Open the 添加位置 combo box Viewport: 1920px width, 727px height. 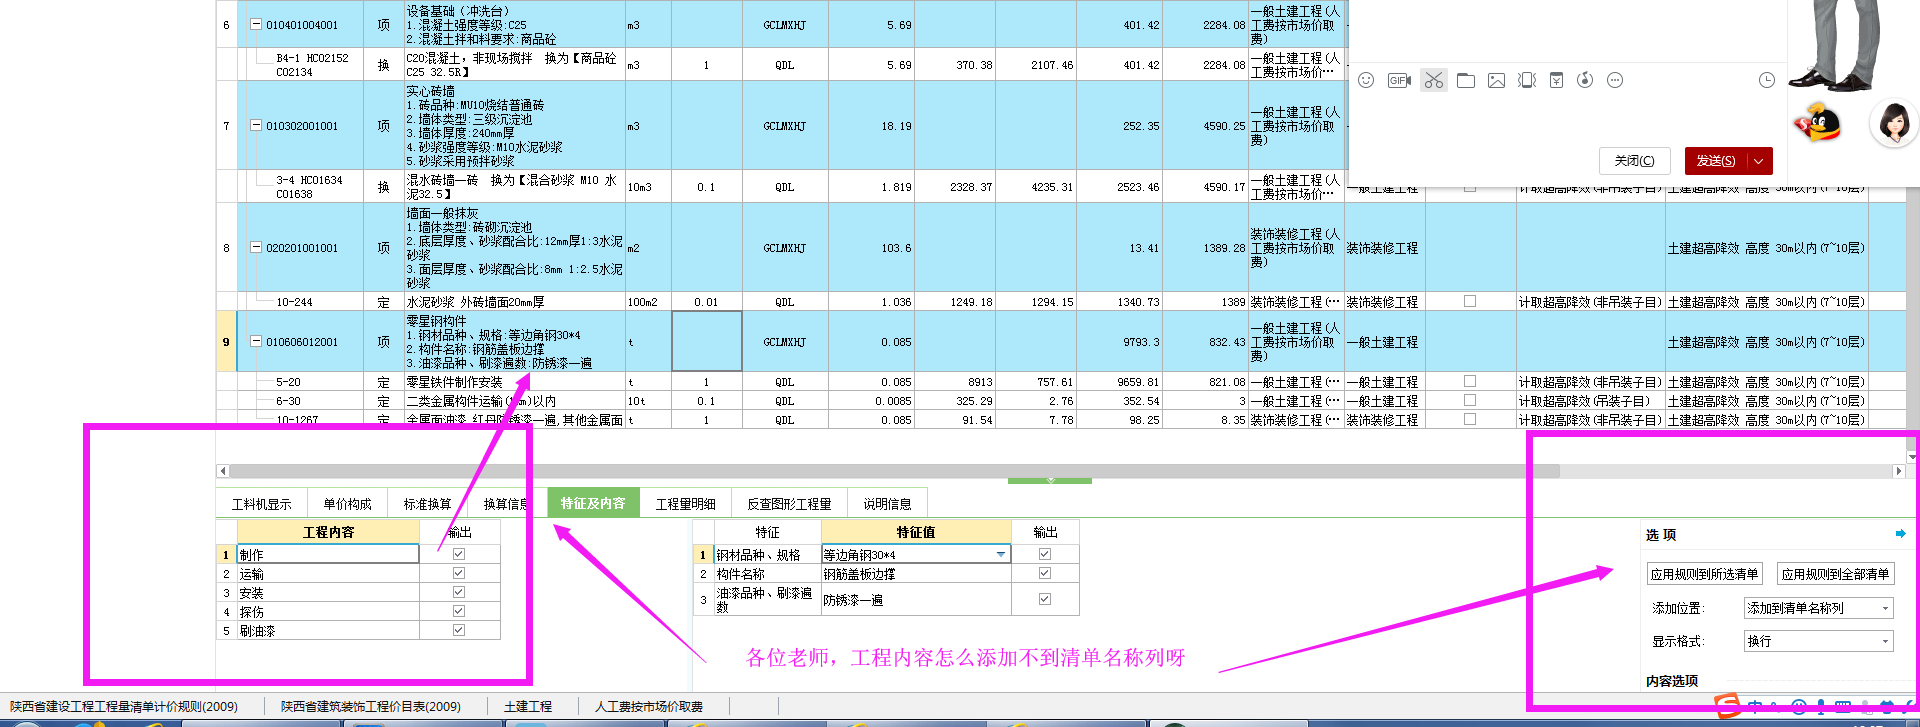coord(1818,608)
